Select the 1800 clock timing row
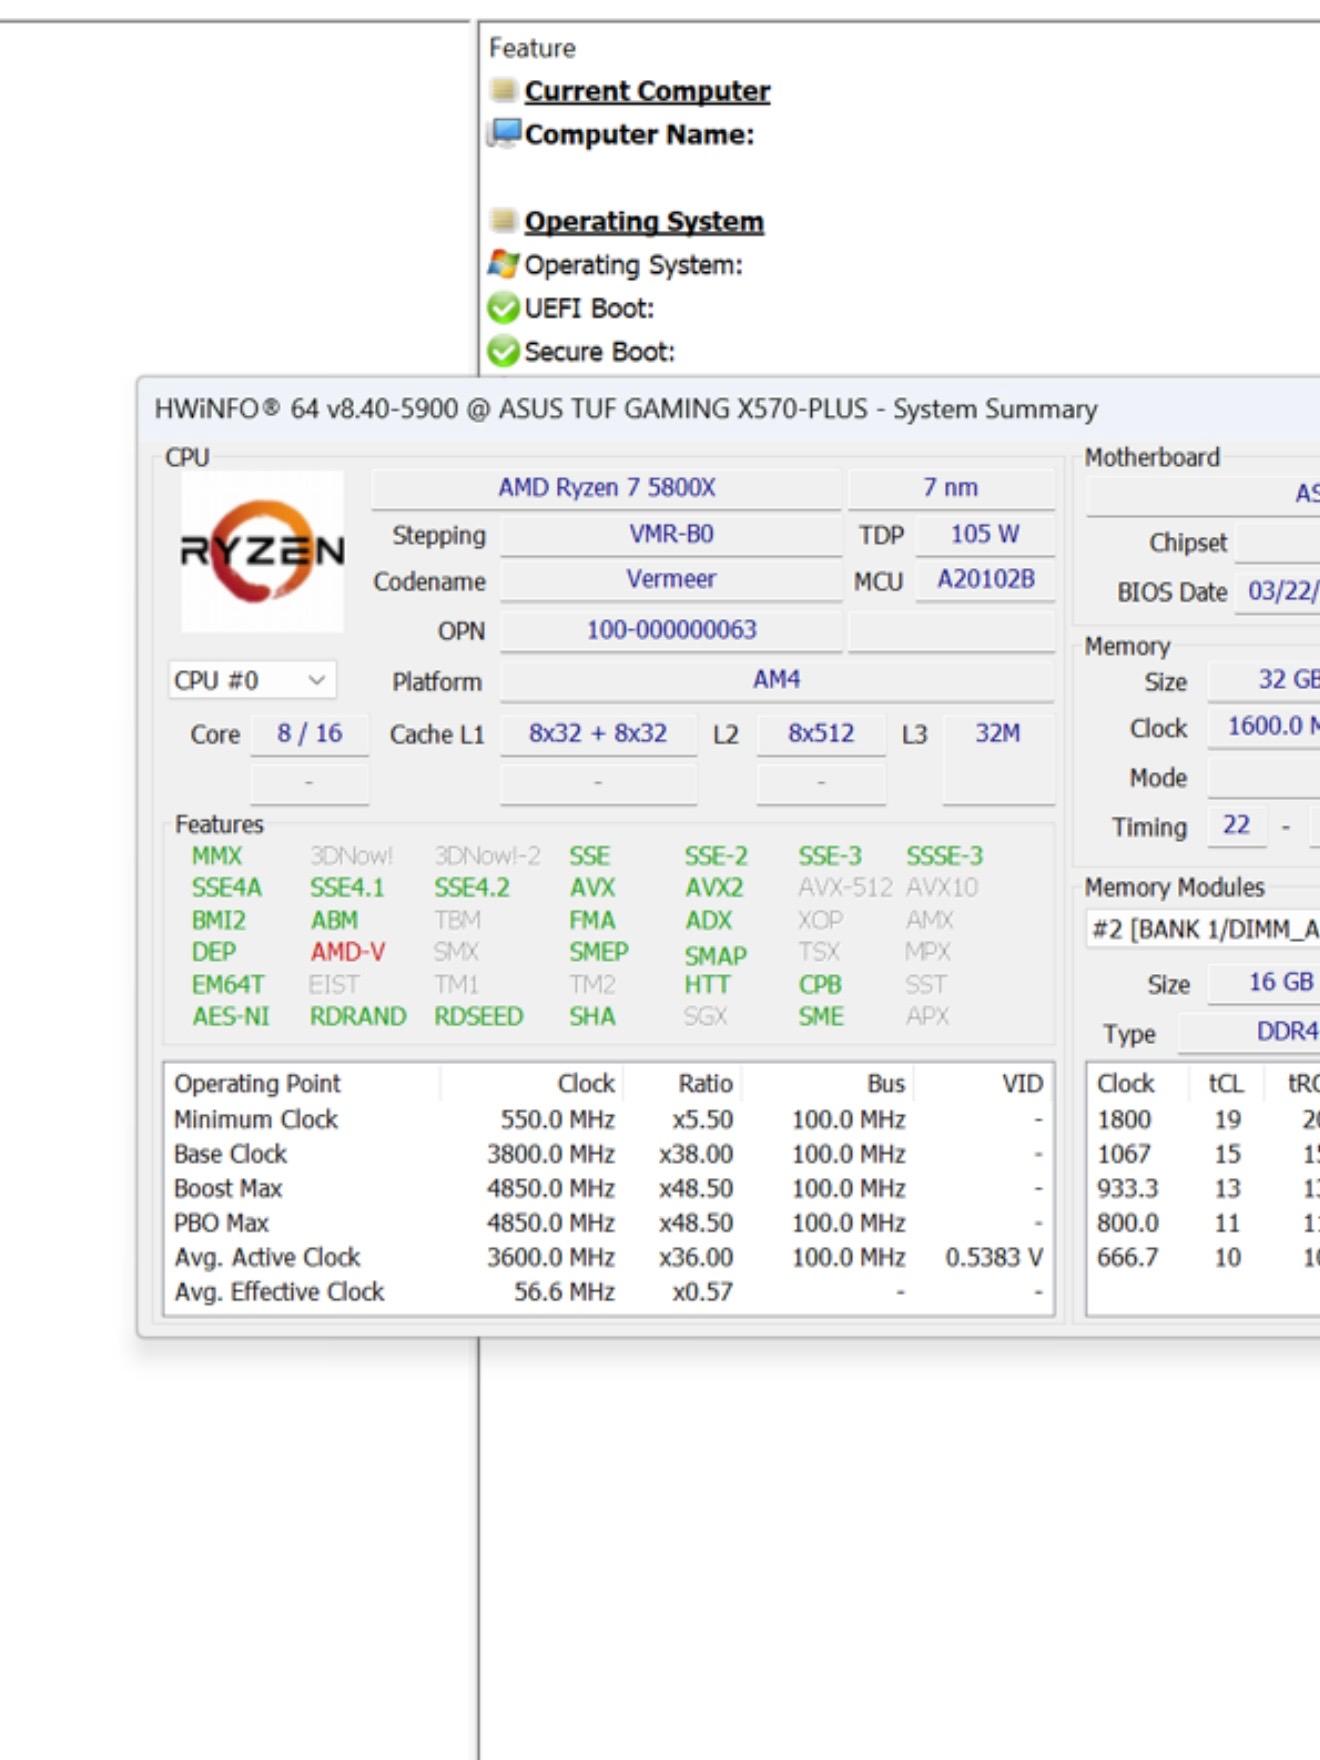1320x1760 pixels. 1204,1120
